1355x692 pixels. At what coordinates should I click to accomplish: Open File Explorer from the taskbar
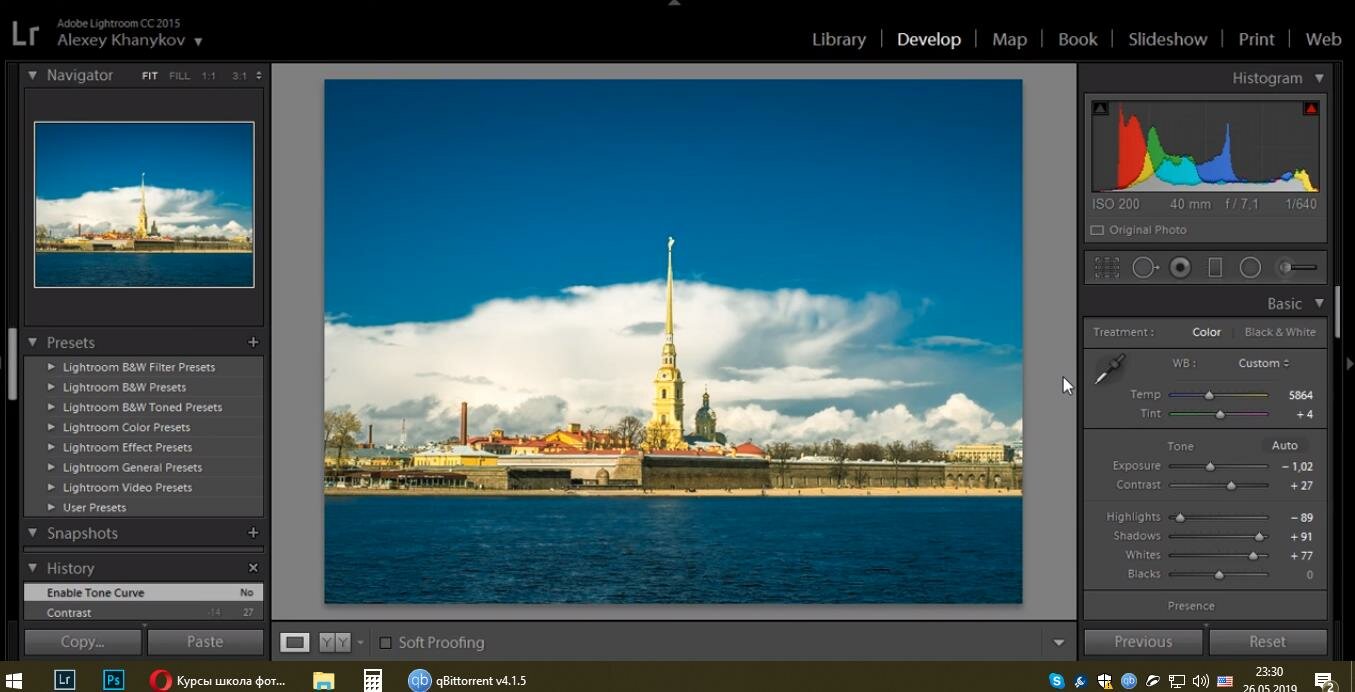(323, 680)
